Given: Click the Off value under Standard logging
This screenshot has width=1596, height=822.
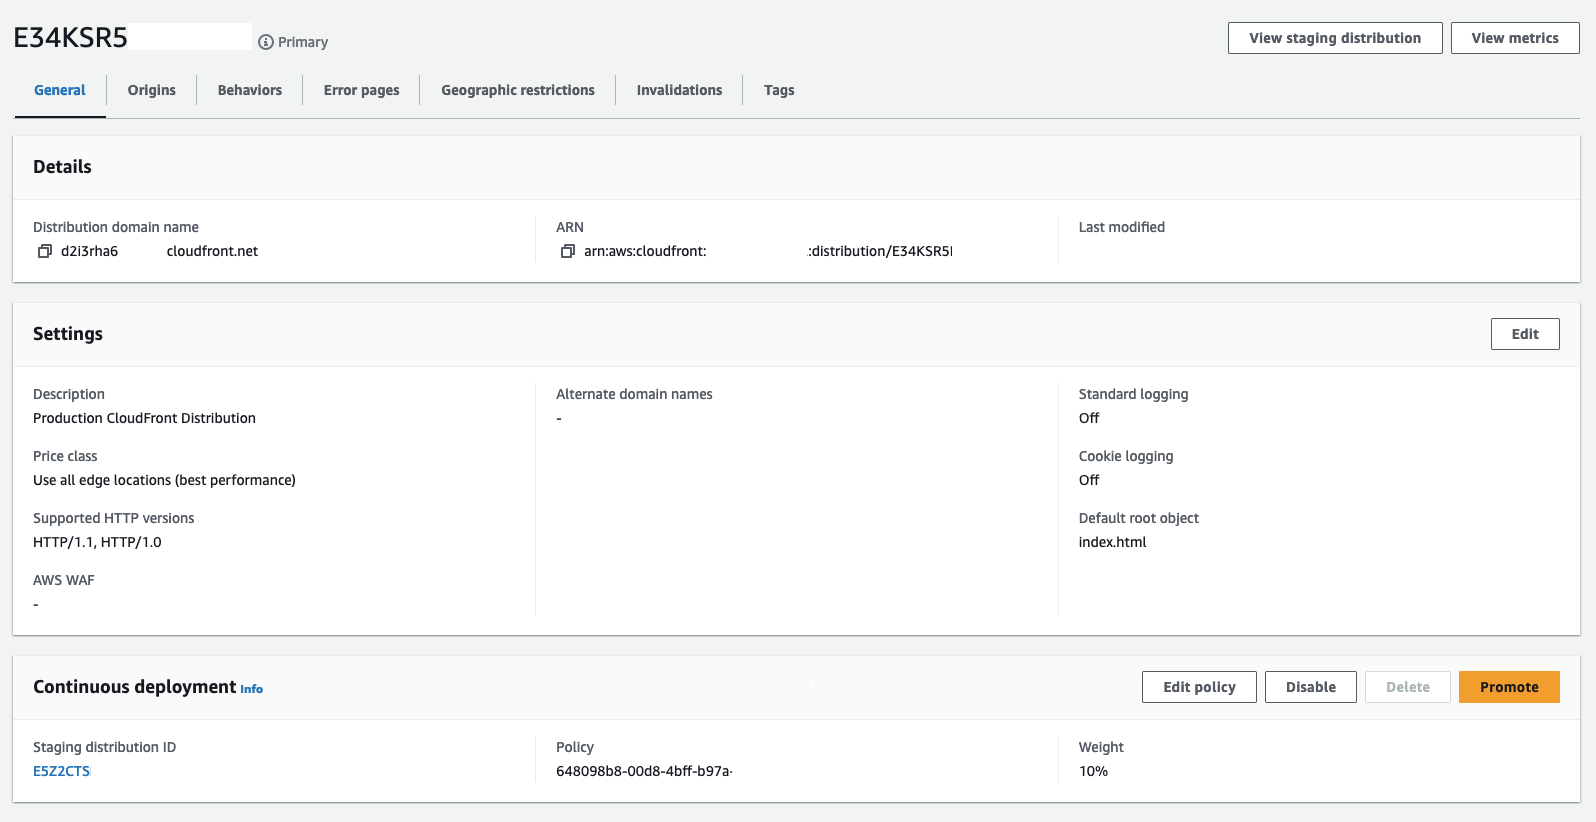Looking at the screenshot, I should pos(1089,418).
